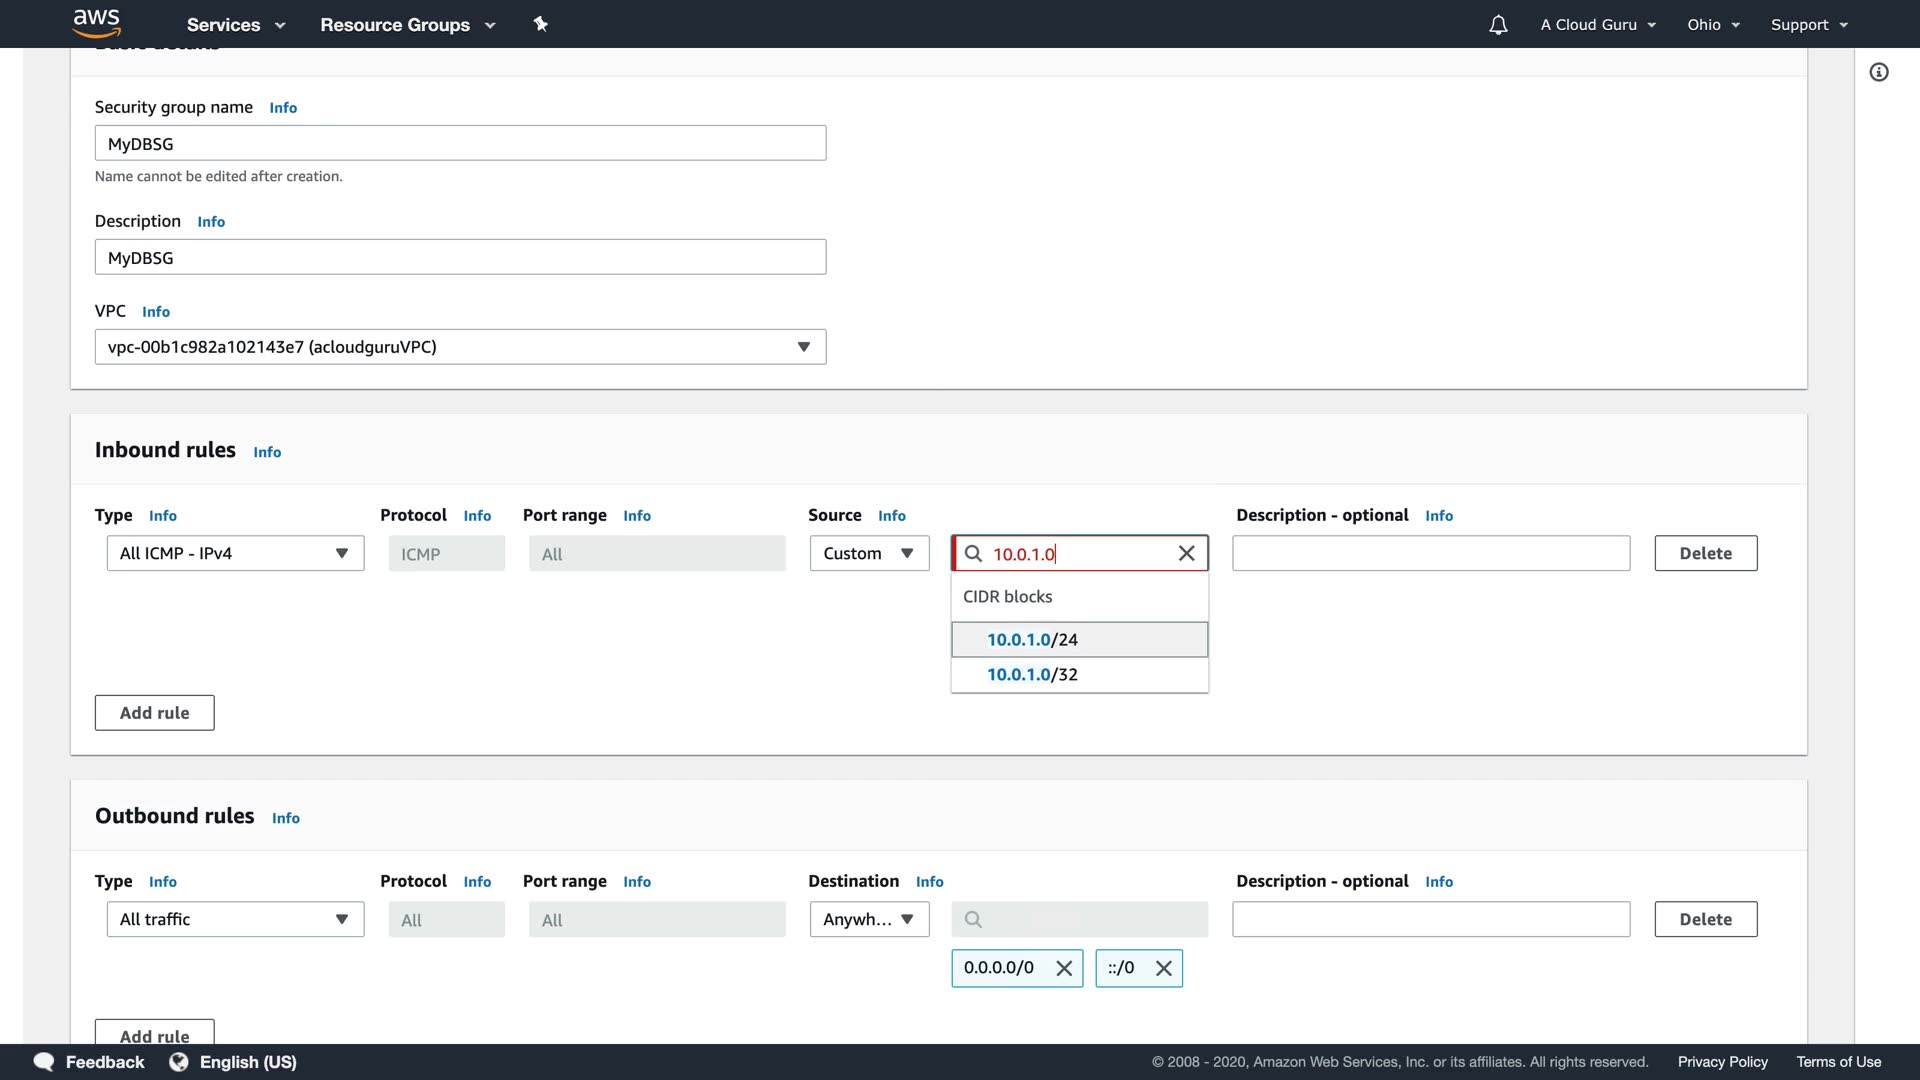Screen dimensions: 1920x1080
Task: Remove the ::/0 destination chip
Action: [x=1164, y=968]
